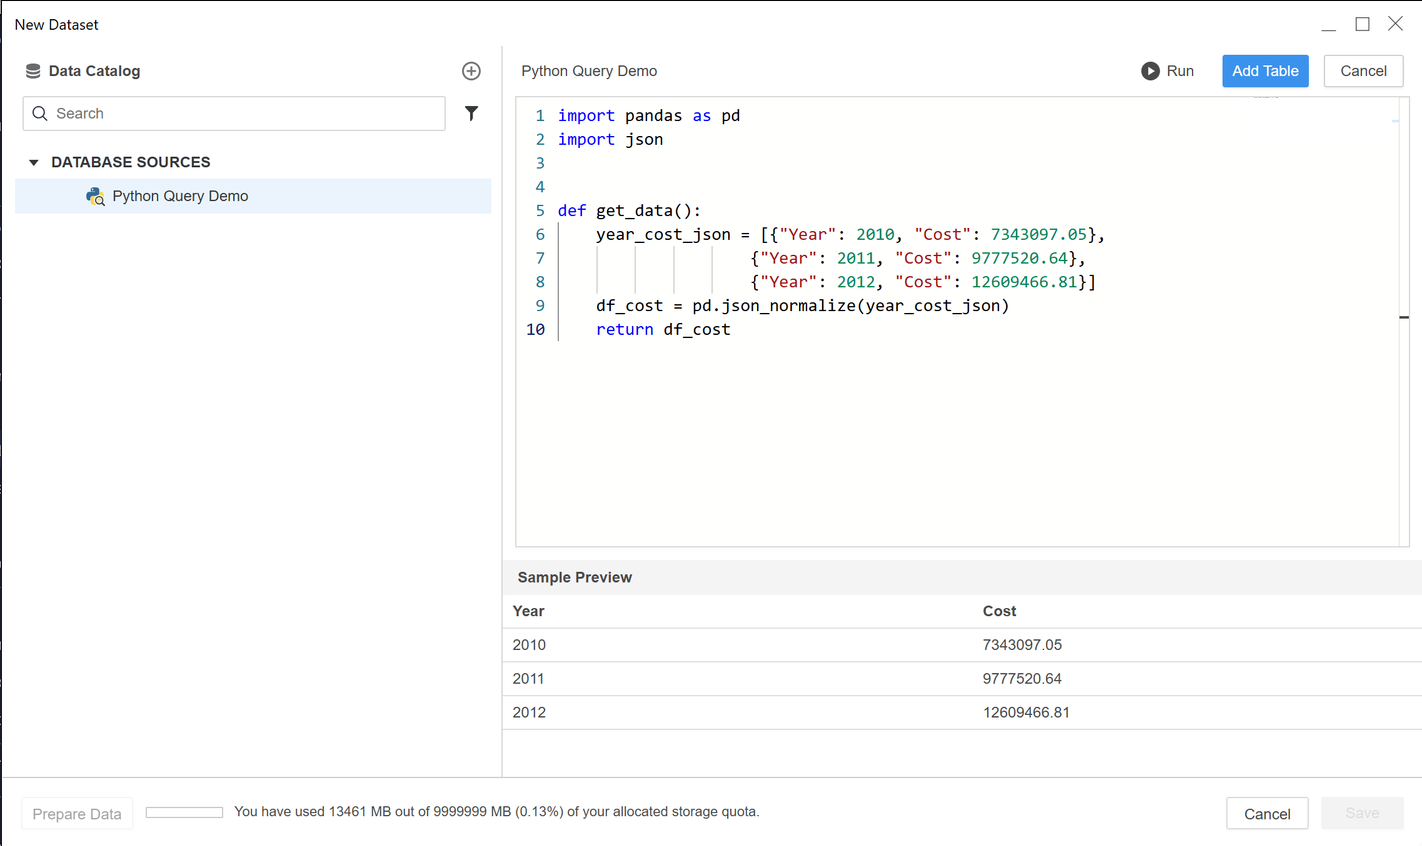Click the Cost column header
The width and height of the screenshot is (1422, 846).
pos(999,611)
